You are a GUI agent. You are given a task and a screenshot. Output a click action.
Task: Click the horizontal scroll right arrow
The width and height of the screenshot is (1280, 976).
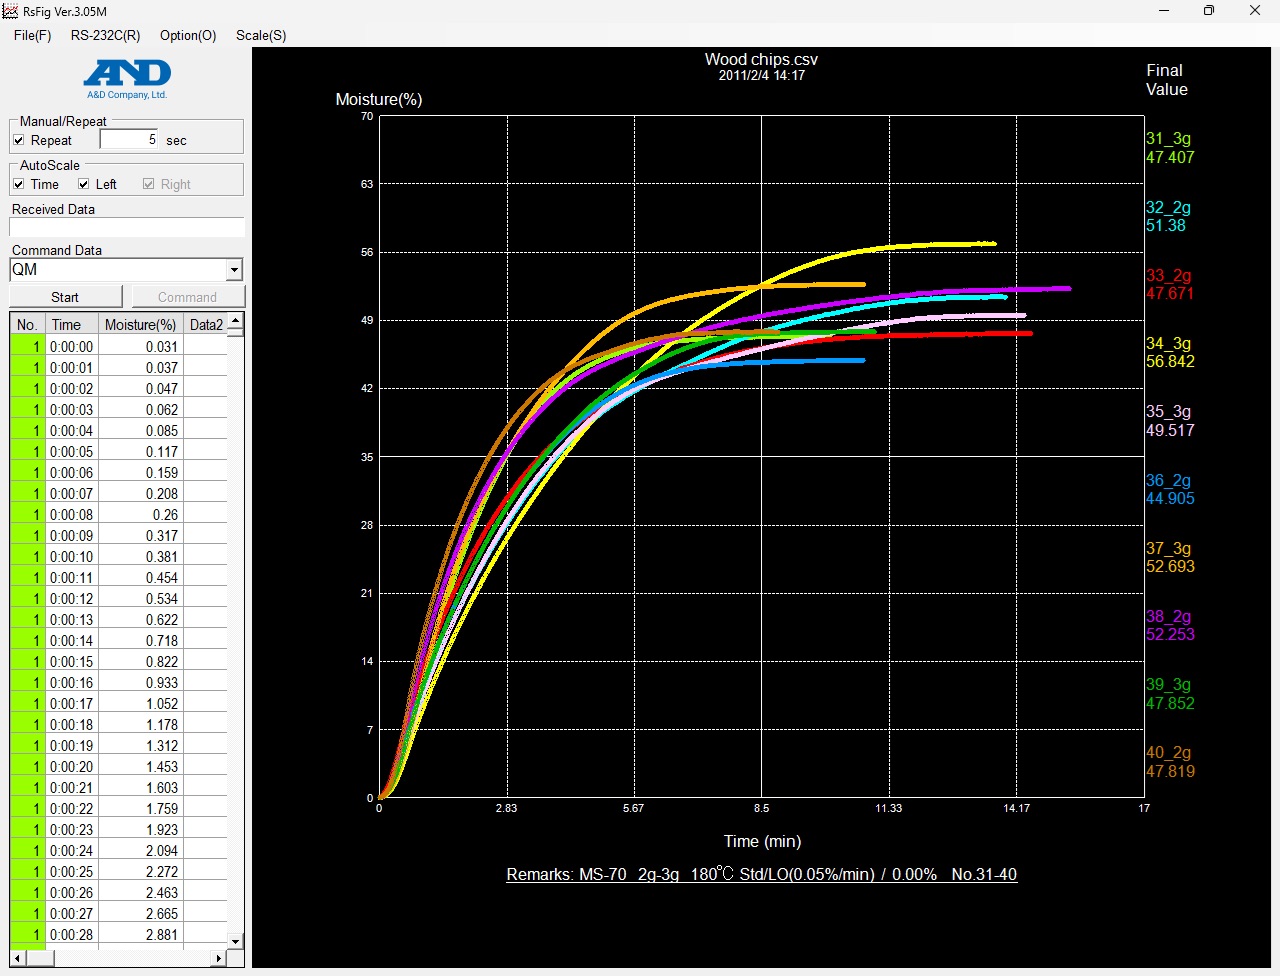(x=219, y=958)
